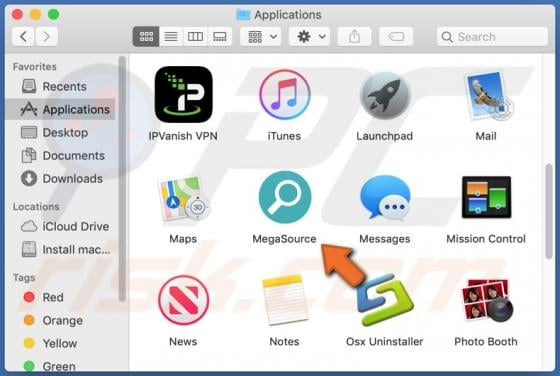Zoom the window with green button
Viewport: 560px width, 376px height.
click(x=54, y=15)
